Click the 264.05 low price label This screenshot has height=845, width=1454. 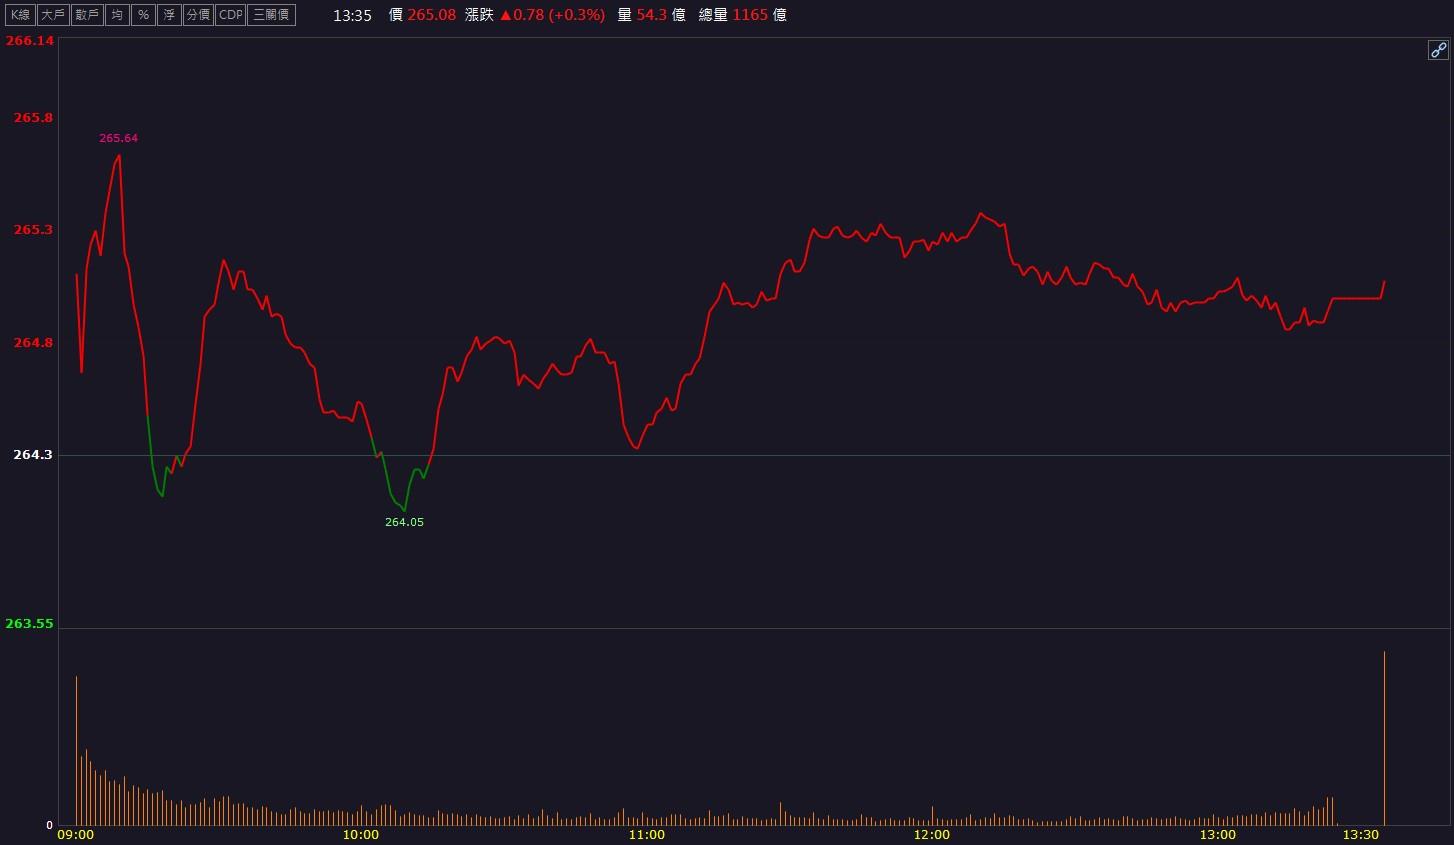404,522
